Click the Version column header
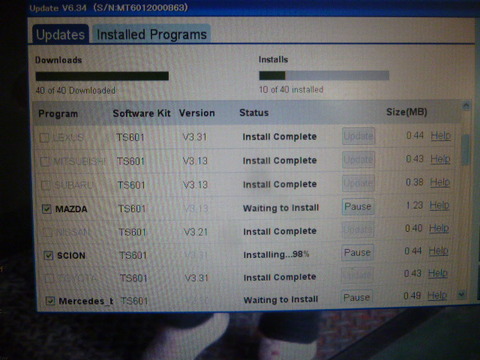This screenshot has height=360, width=480. tap(197, 113)
